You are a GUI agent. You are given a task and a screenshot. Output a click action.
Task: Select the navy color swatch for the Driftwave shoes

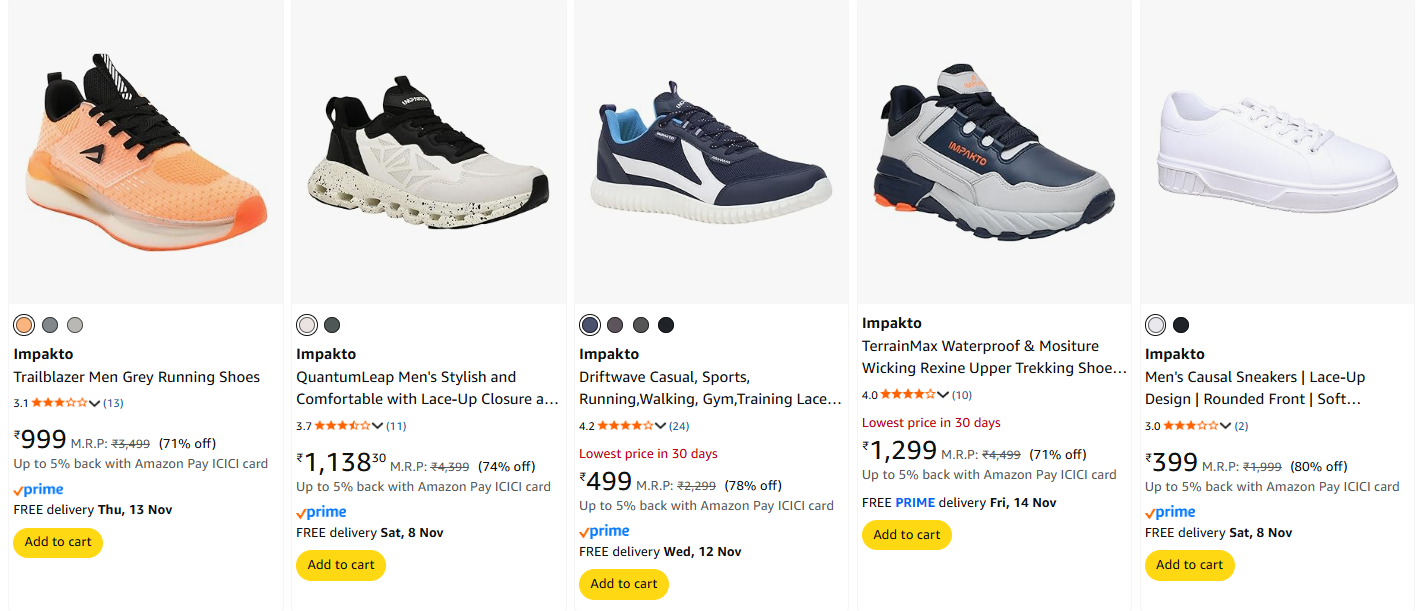(x=590, y=325)
